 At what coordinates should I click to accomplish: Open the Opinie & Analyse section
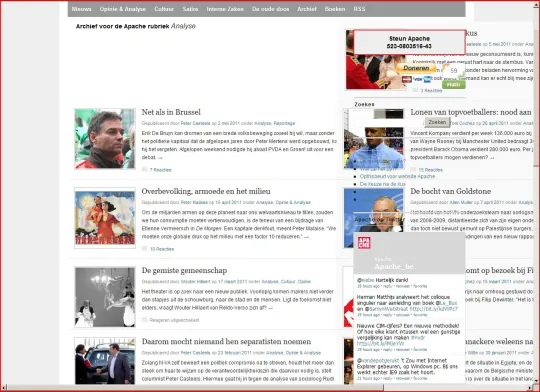pyautogui.click(x=123, y=9)
